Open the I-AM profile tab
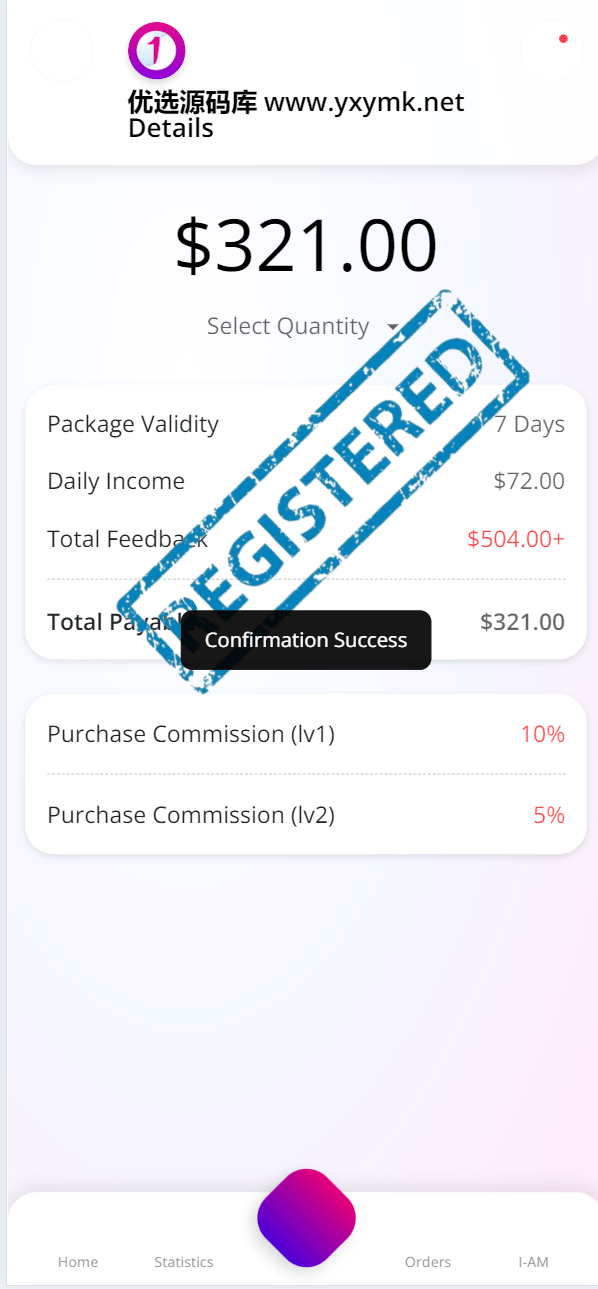 point(533,1262)
